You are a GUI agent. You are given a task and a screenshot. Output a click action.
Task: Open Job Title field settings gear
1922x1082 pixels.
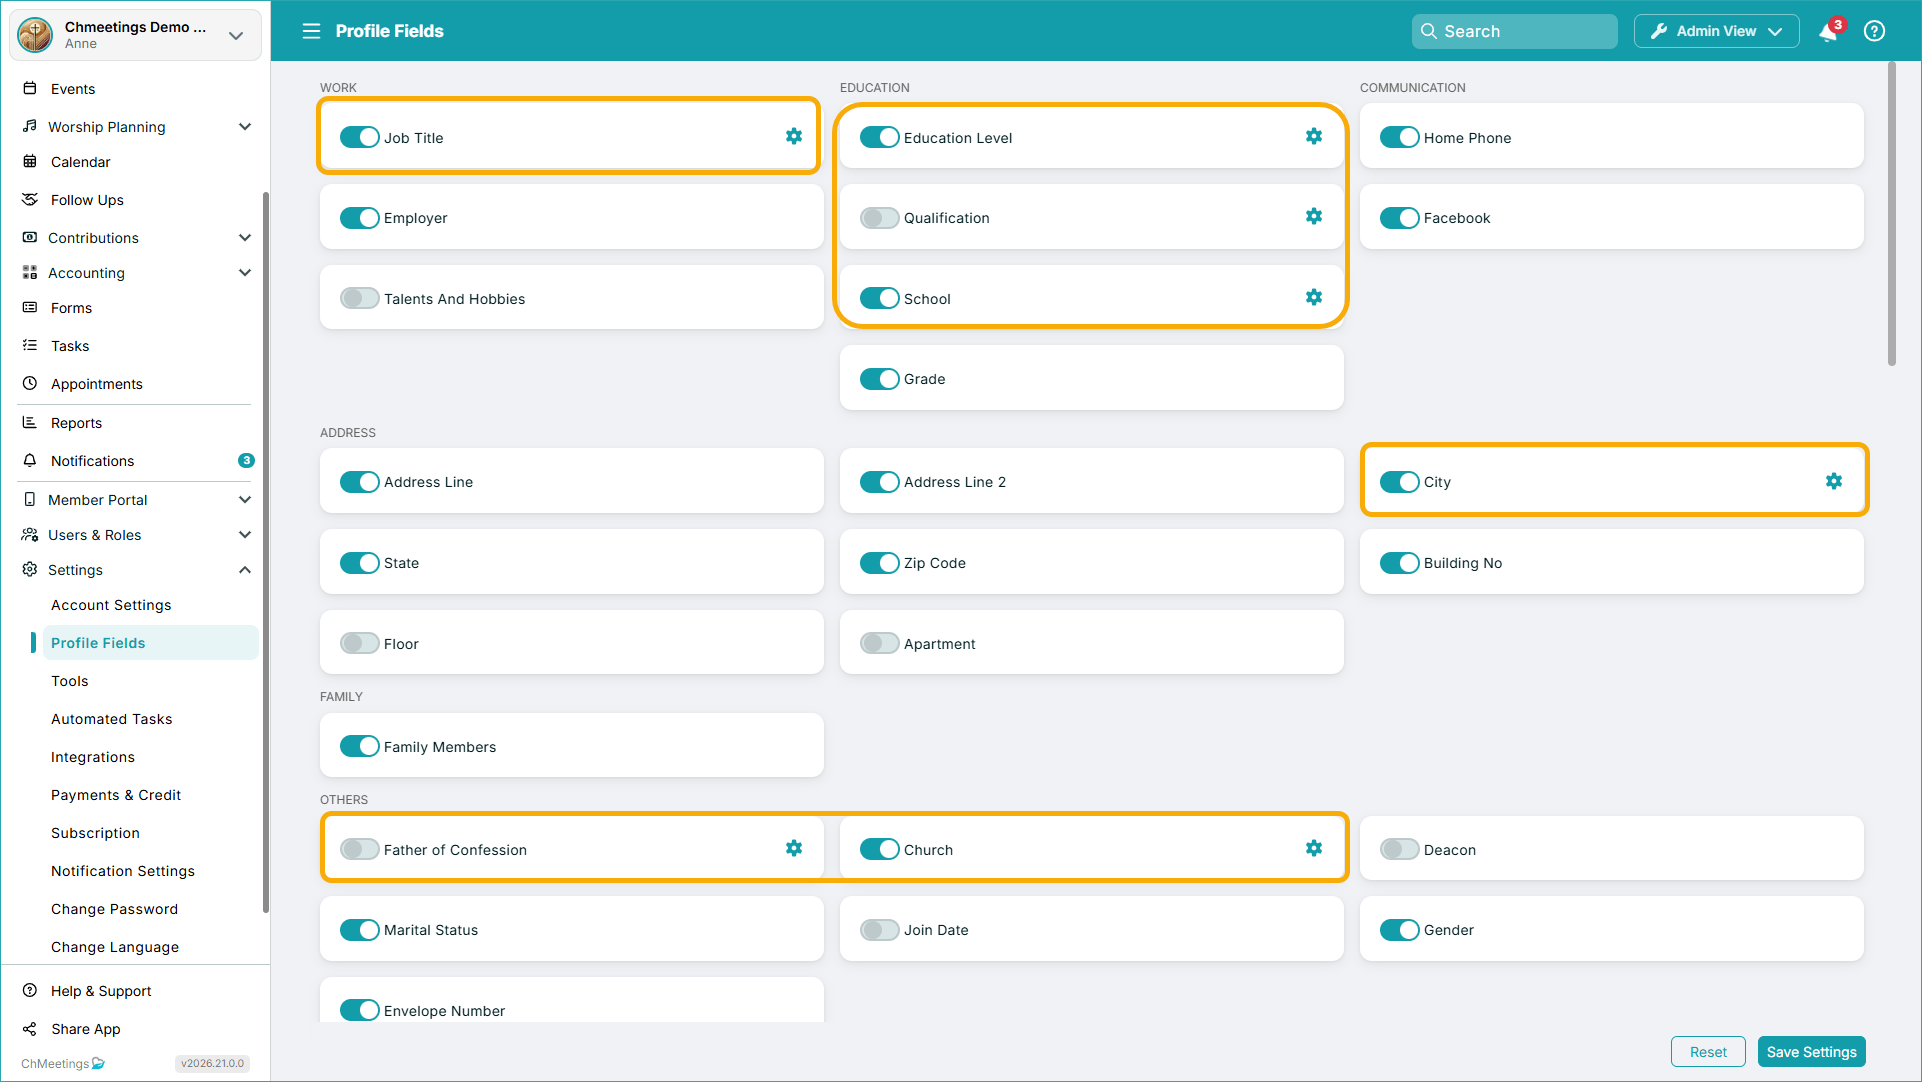(794, 136)
